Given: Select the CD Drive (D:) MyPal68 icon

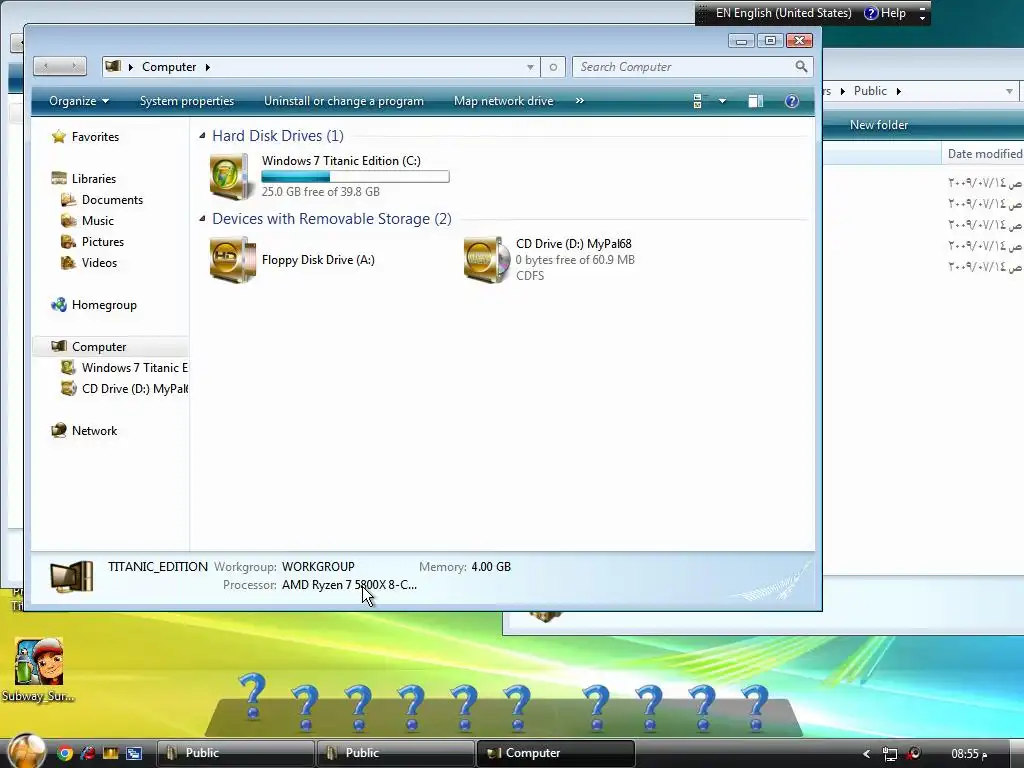Looking at the screenshot, I should (487, 260).
